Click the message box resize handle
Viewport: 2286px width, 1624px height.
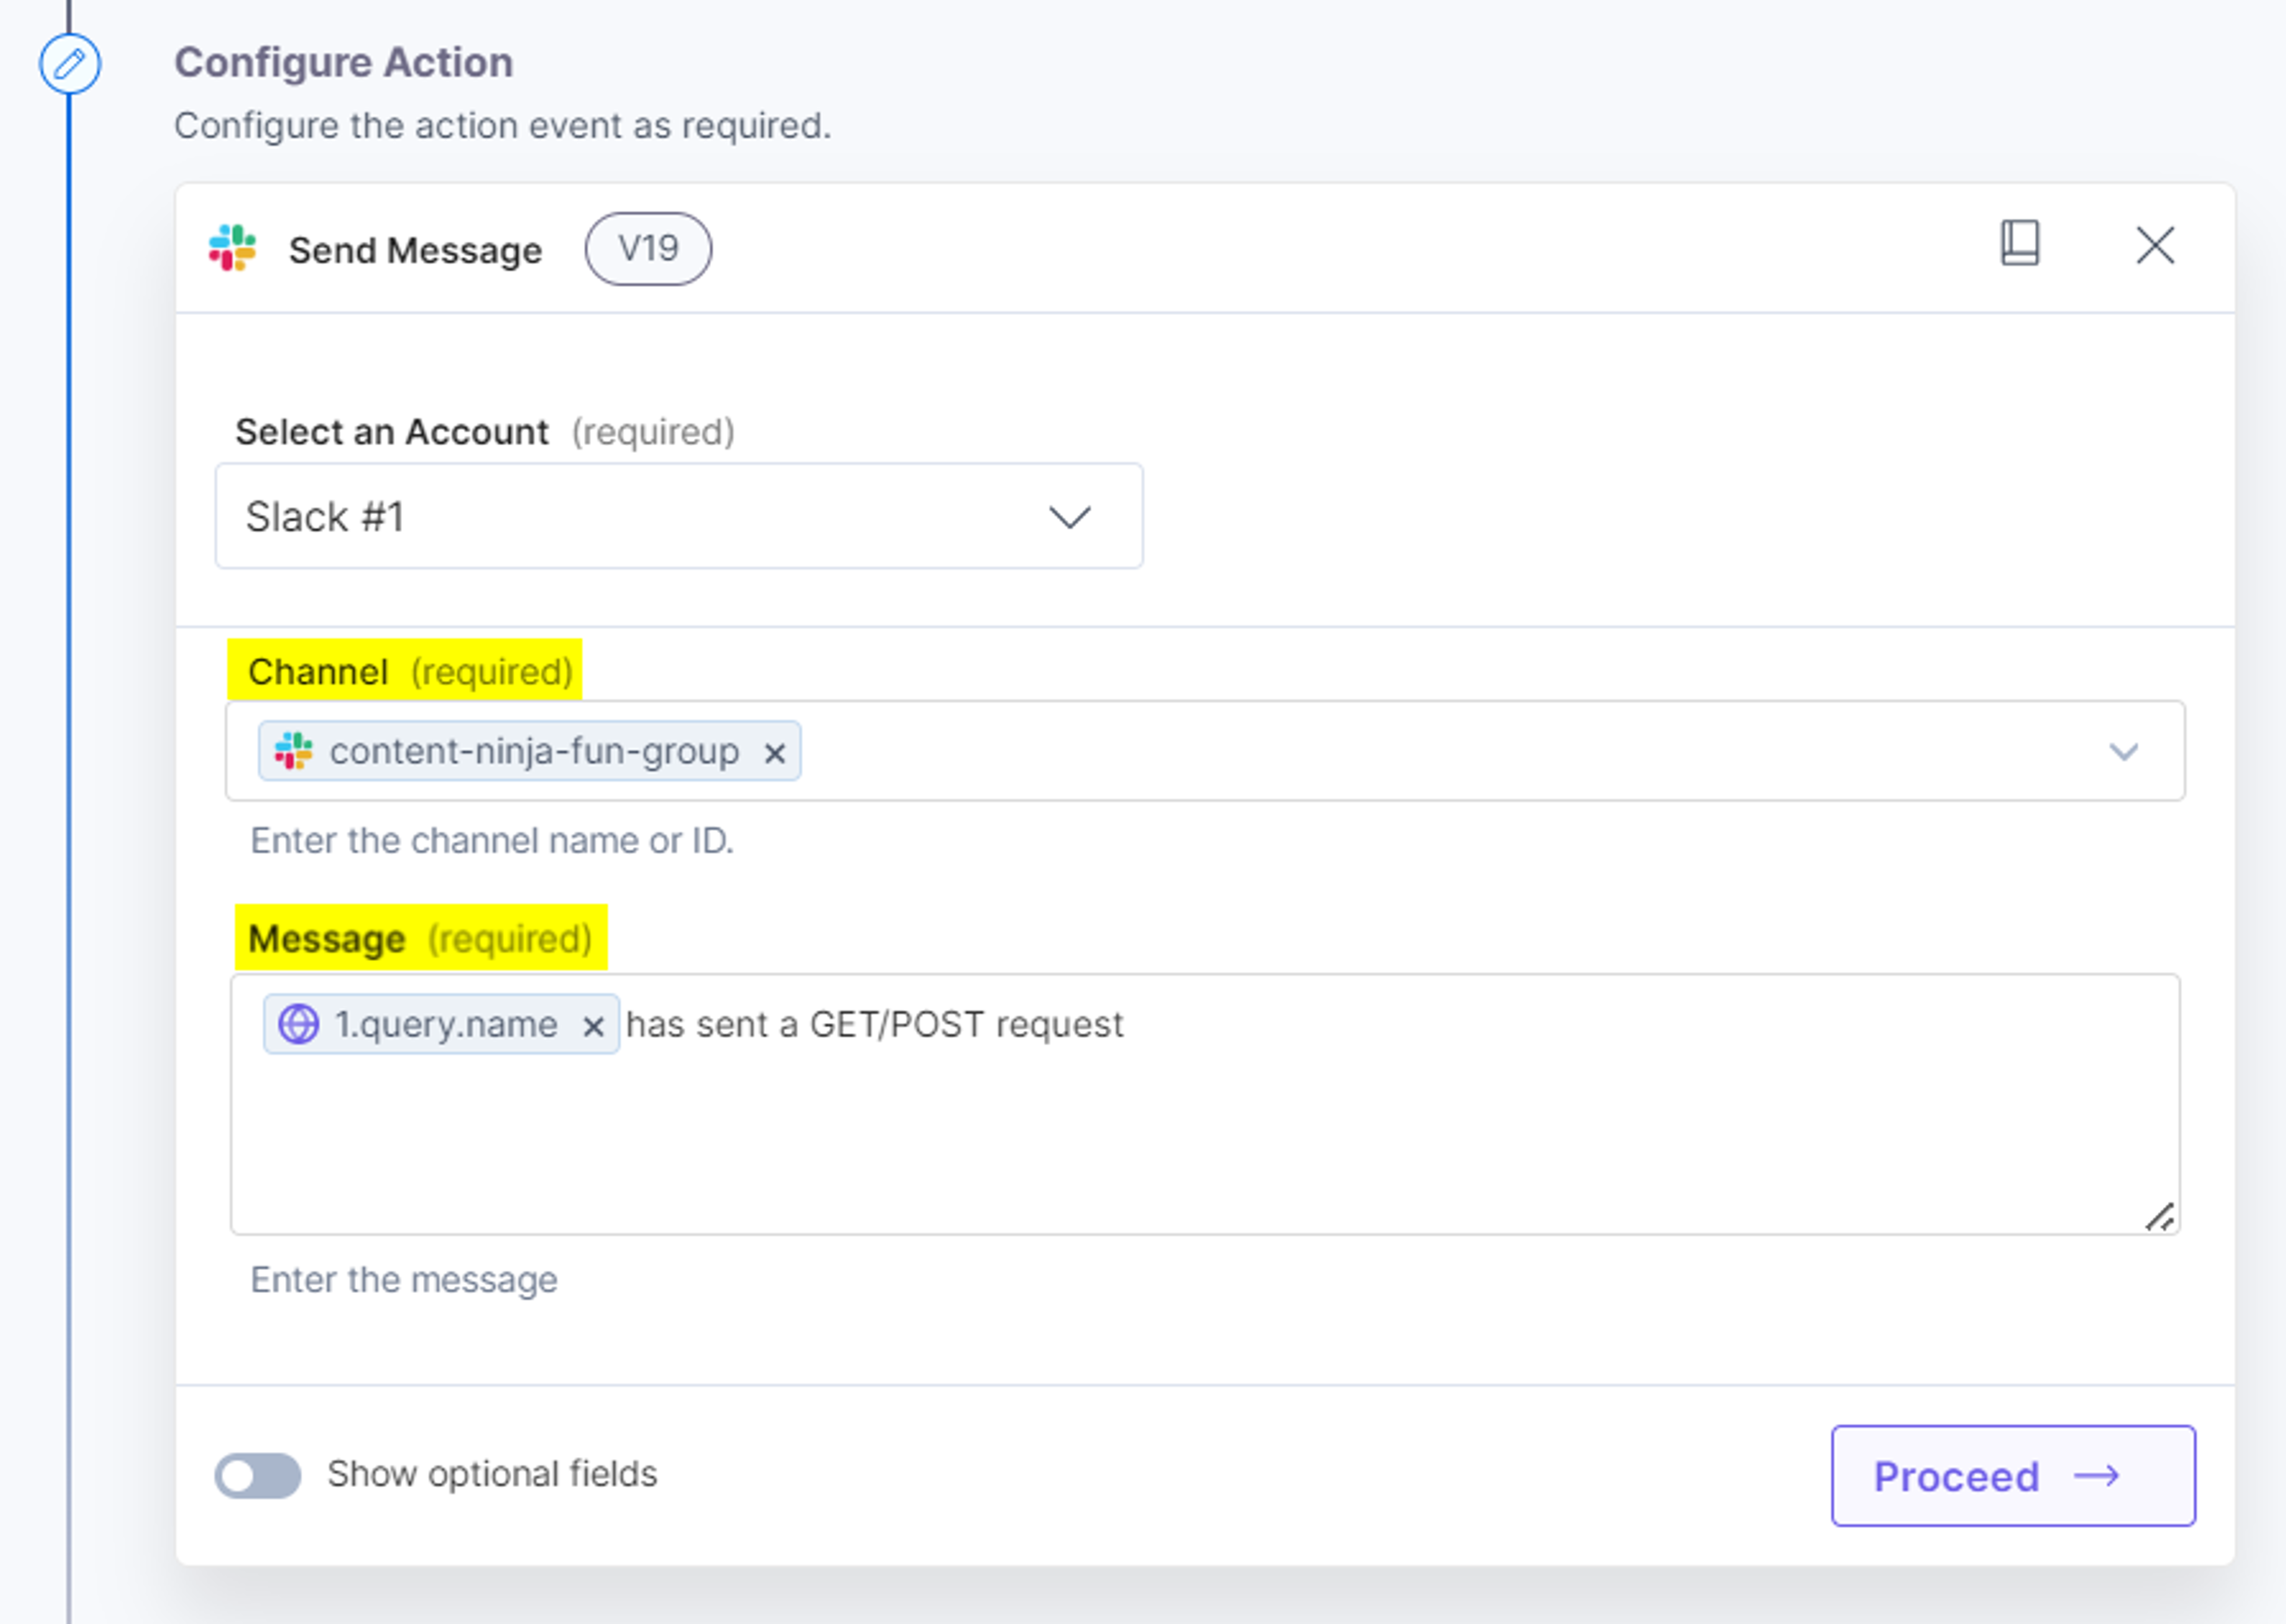2159,1216
